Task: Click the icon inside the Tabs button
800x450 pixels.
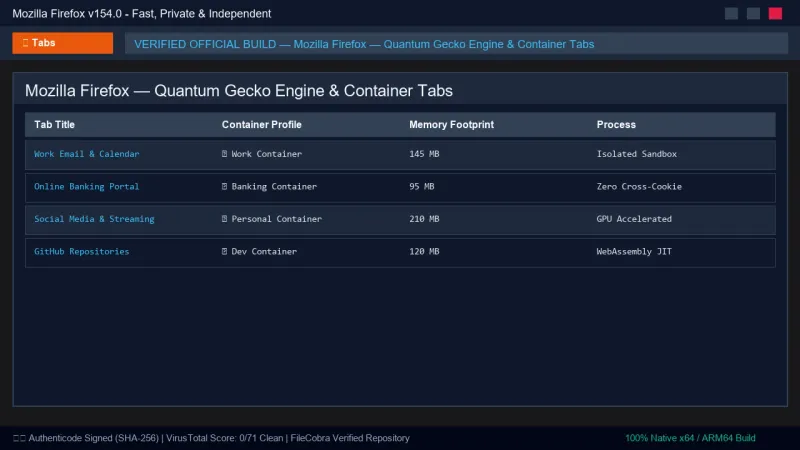Action: (x=26, y=43)
